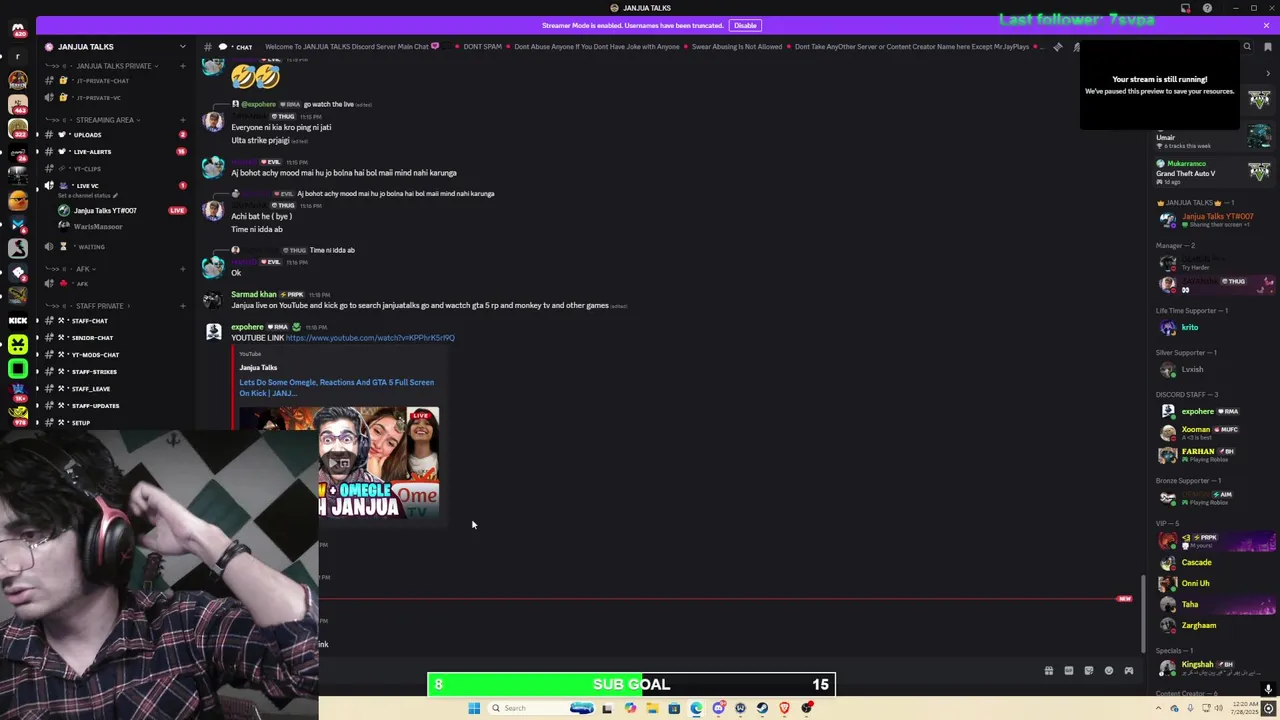Open Discord direct messages home icon

coord(18,30)
